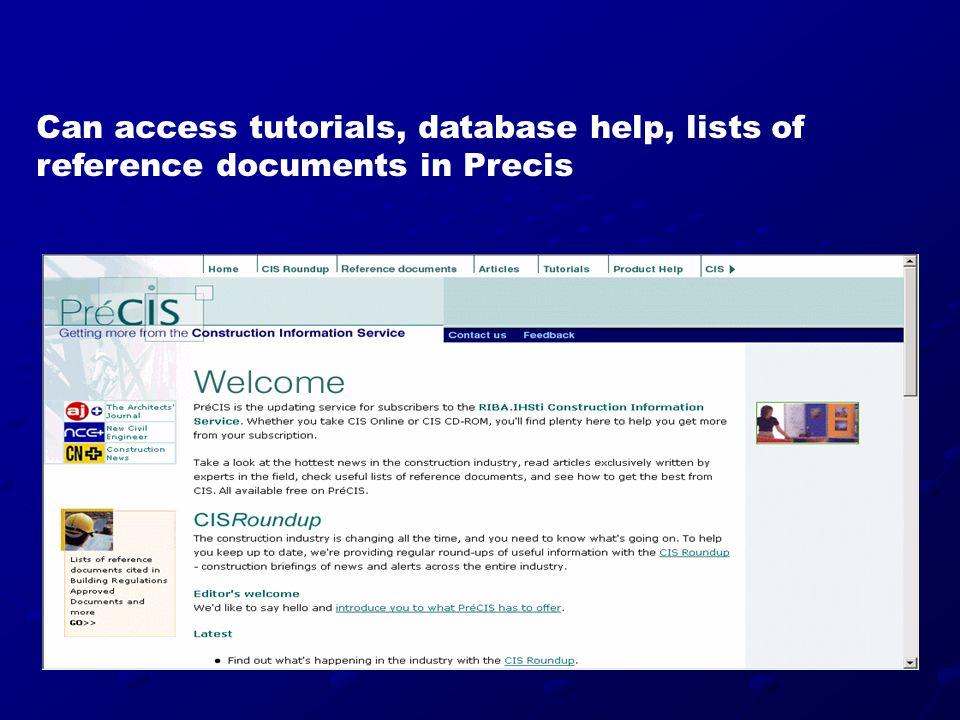The width and height of the screenshot is (960, 720).
Task: Click the Editor's welcome heading
Action: pos(246,594)
